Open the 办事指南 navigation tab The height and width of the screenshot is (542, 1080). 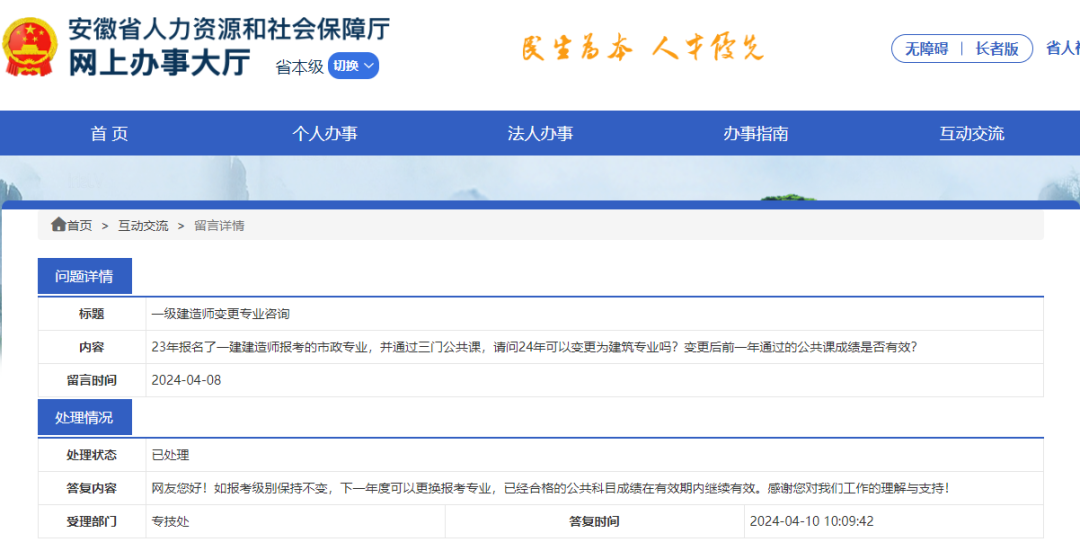tap(756, 134)
